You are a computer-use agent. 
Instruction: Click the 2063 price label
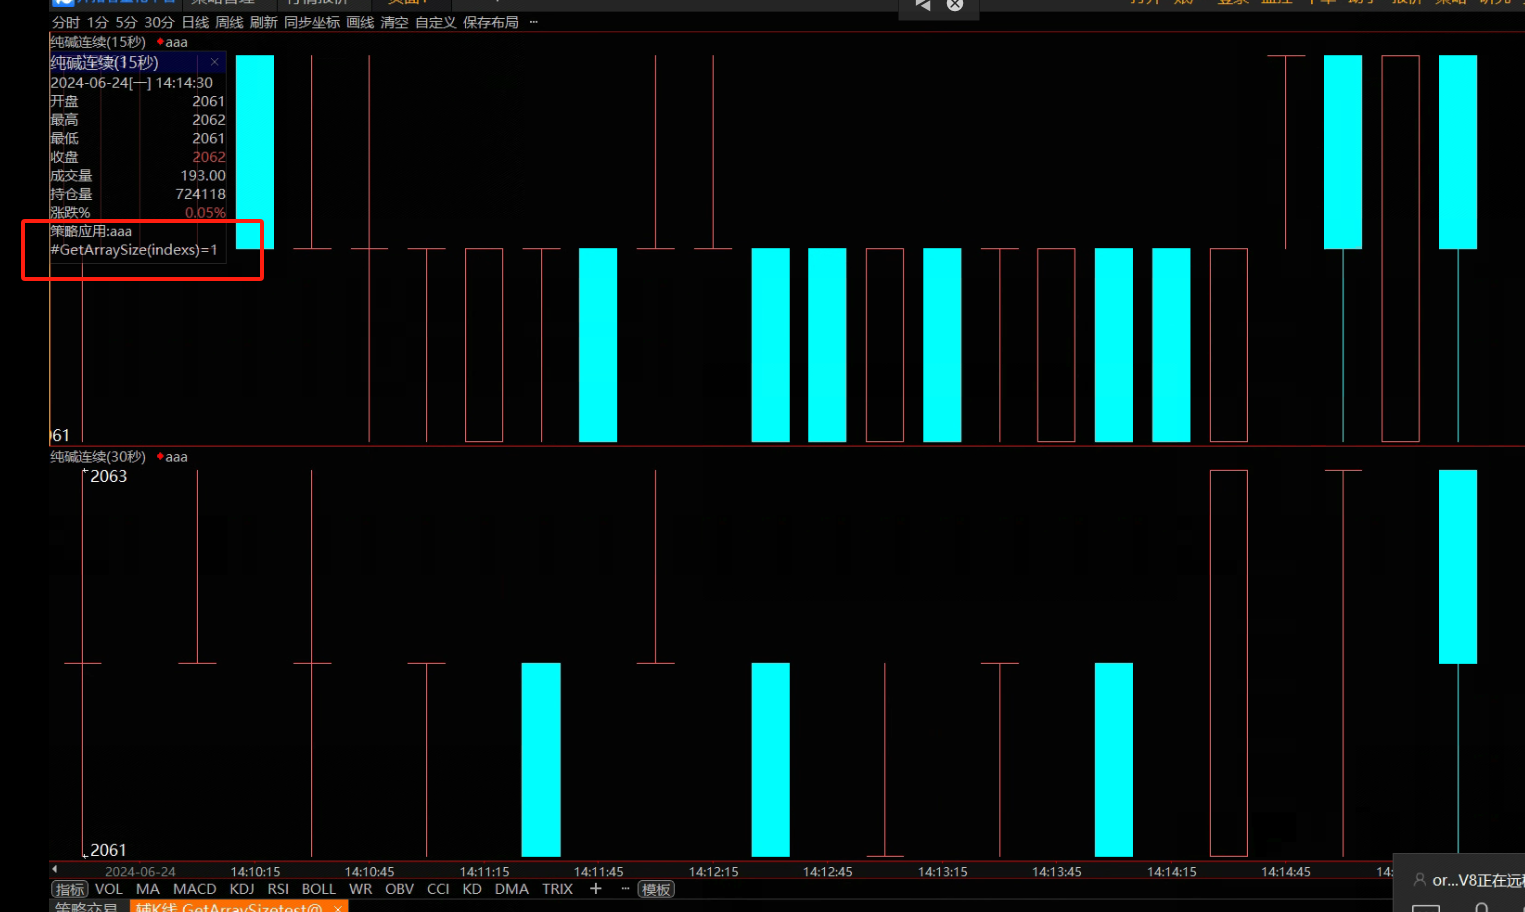pyautogui.click(x=108, y=476)
